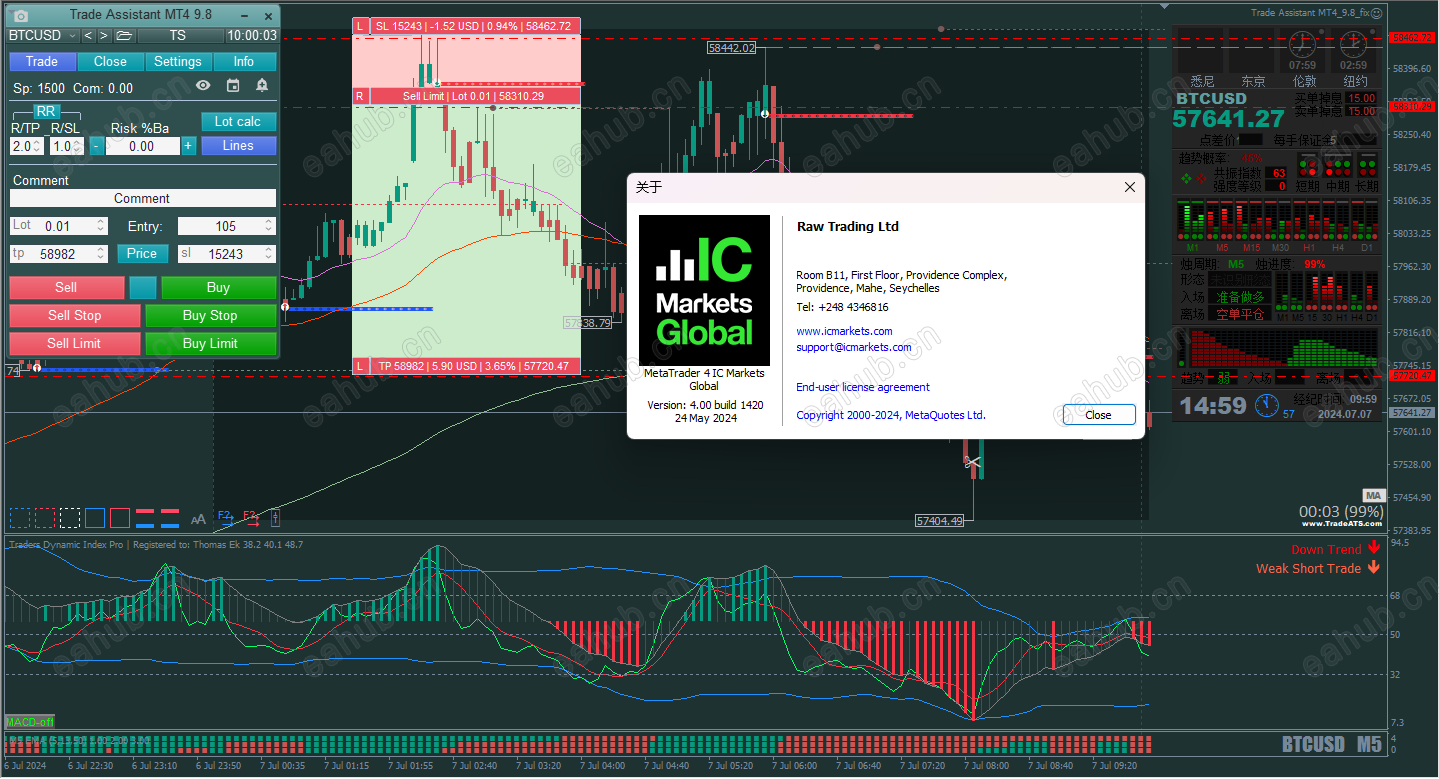This screenshot has height=779, width=1439.
Task: Click the Lot size spinner arrows
Action: point(100,226)
